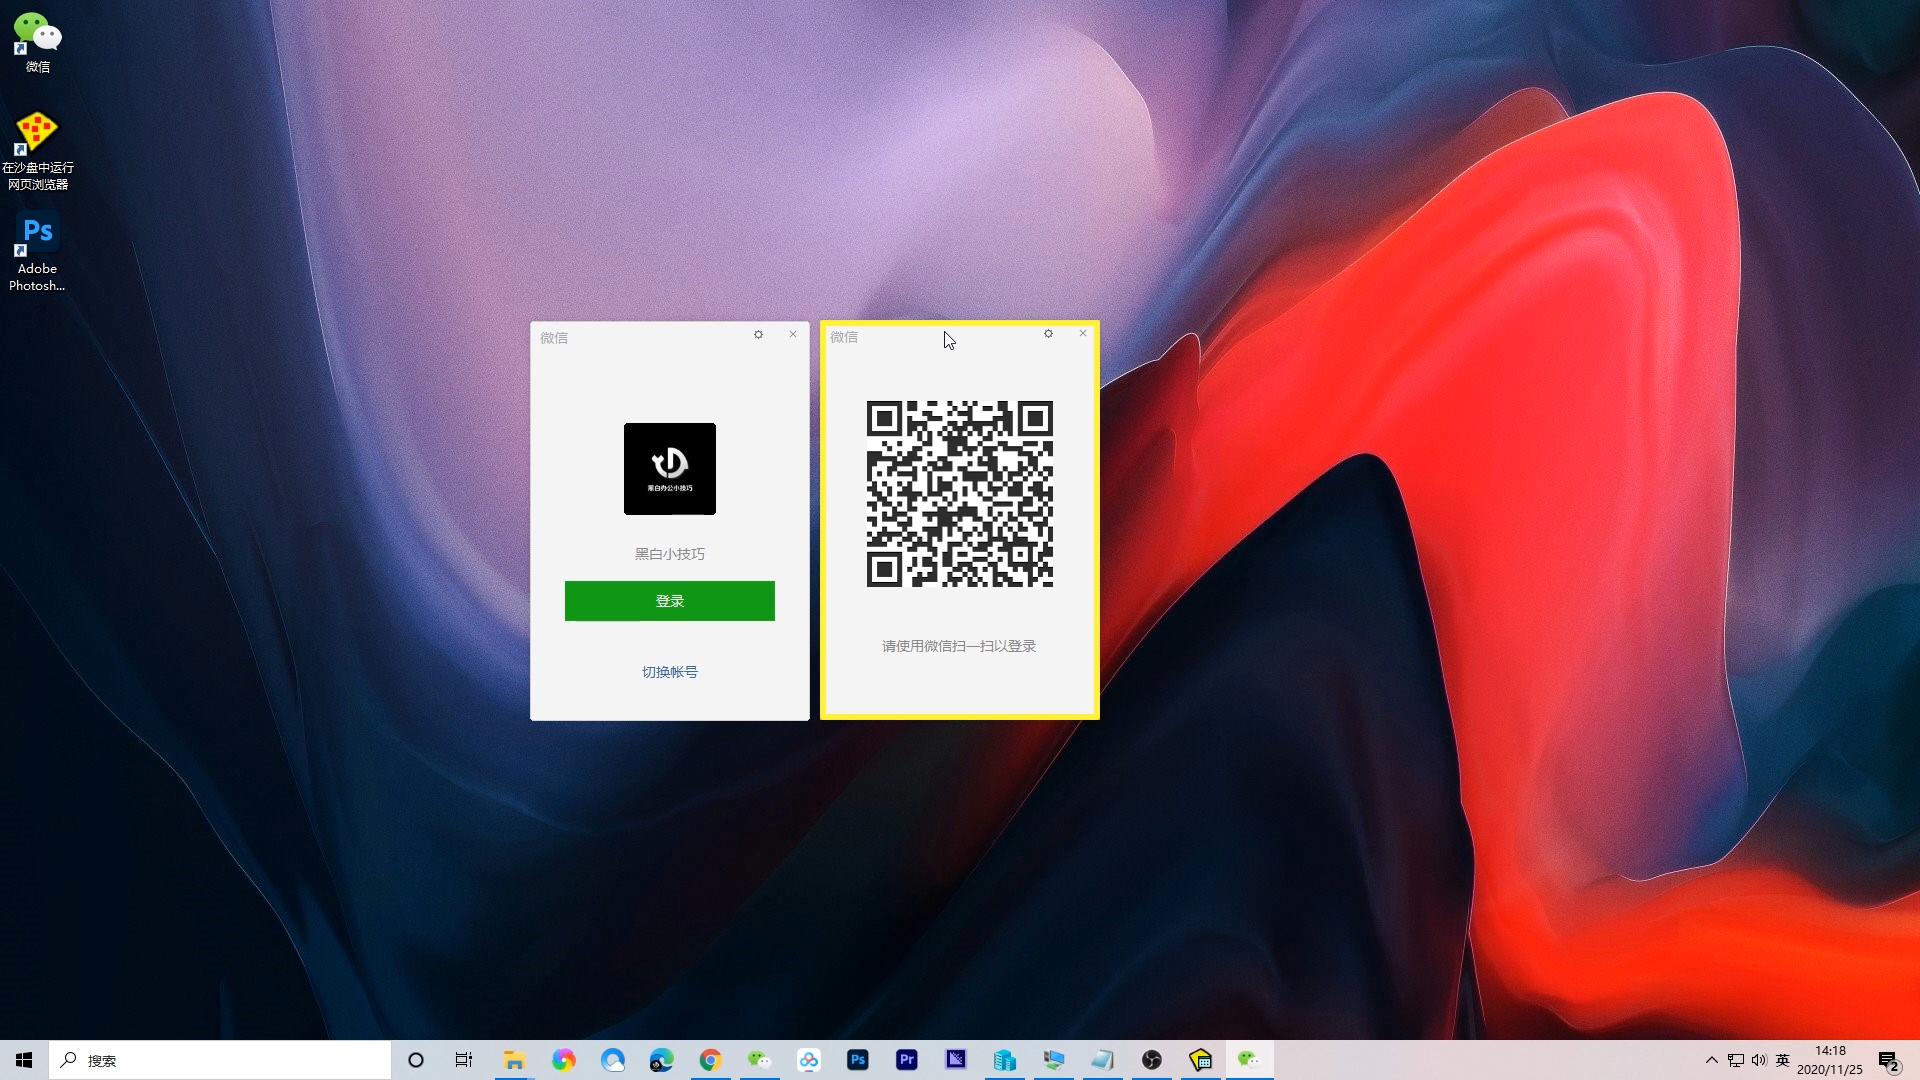Open settings gear in the QR code WeChat window
Viewport: 1920px width, 1080px height.
point(1048,334)
